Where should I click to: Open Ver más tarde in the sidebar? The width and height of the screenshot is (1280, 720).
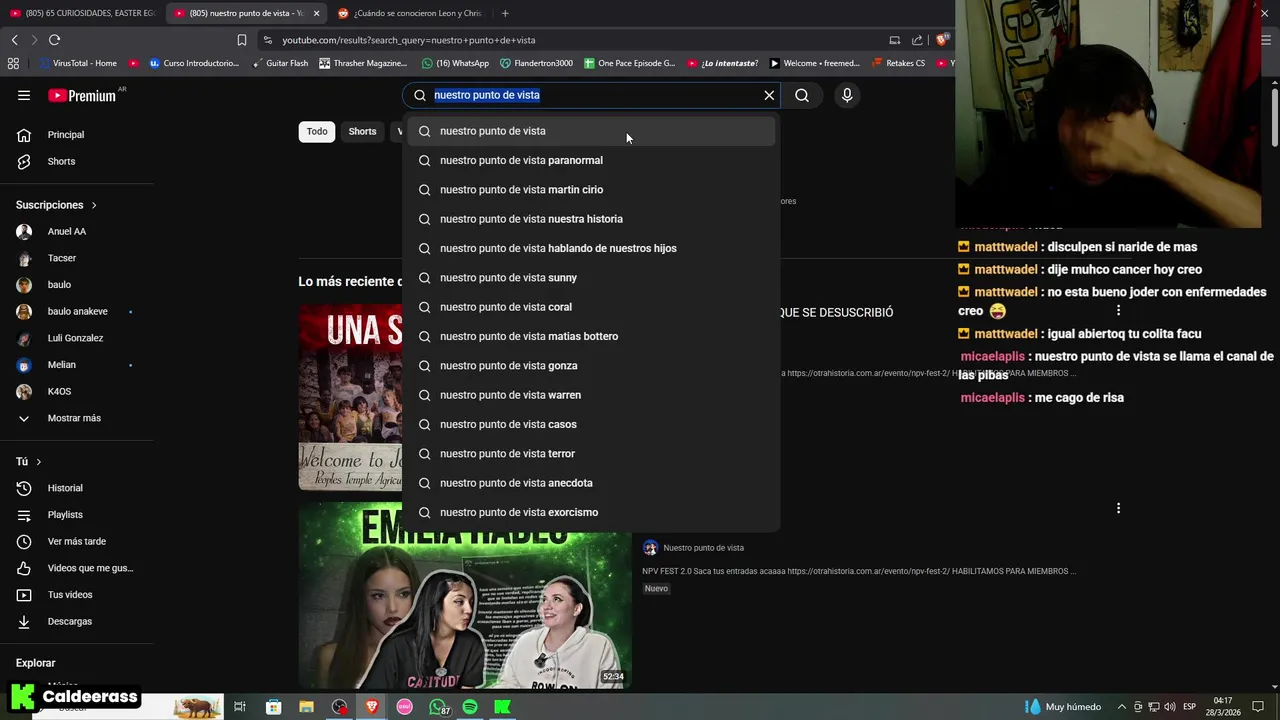[x=77, y=541]
